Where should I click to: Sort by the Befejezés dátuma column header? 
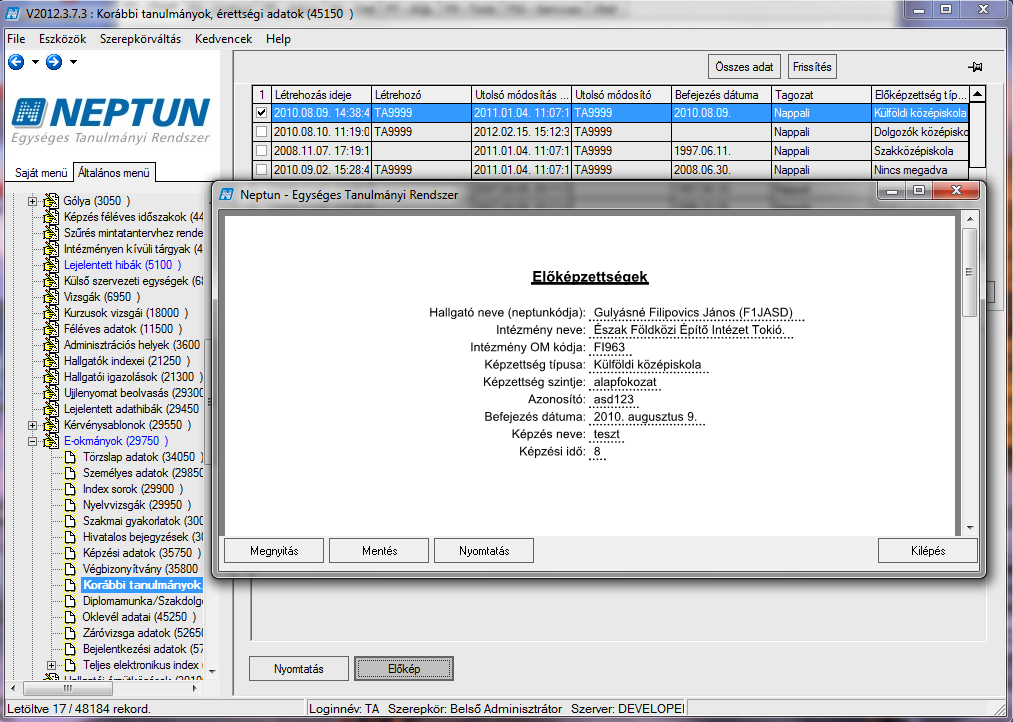pyautogui.click(x=721, y=95)
